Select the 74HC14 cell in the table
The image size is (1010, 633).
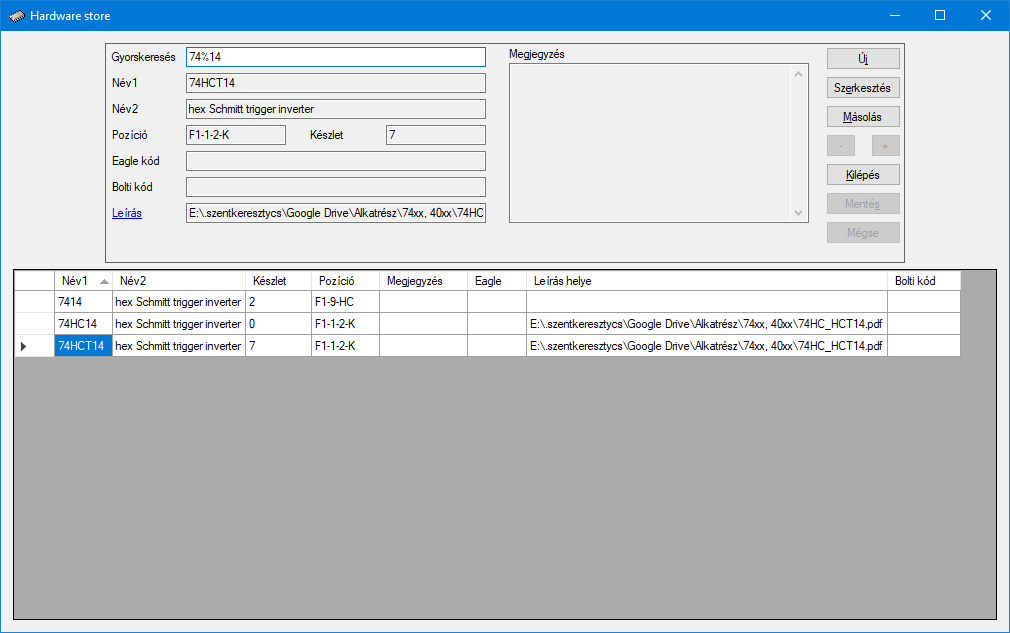pos(83,324)
